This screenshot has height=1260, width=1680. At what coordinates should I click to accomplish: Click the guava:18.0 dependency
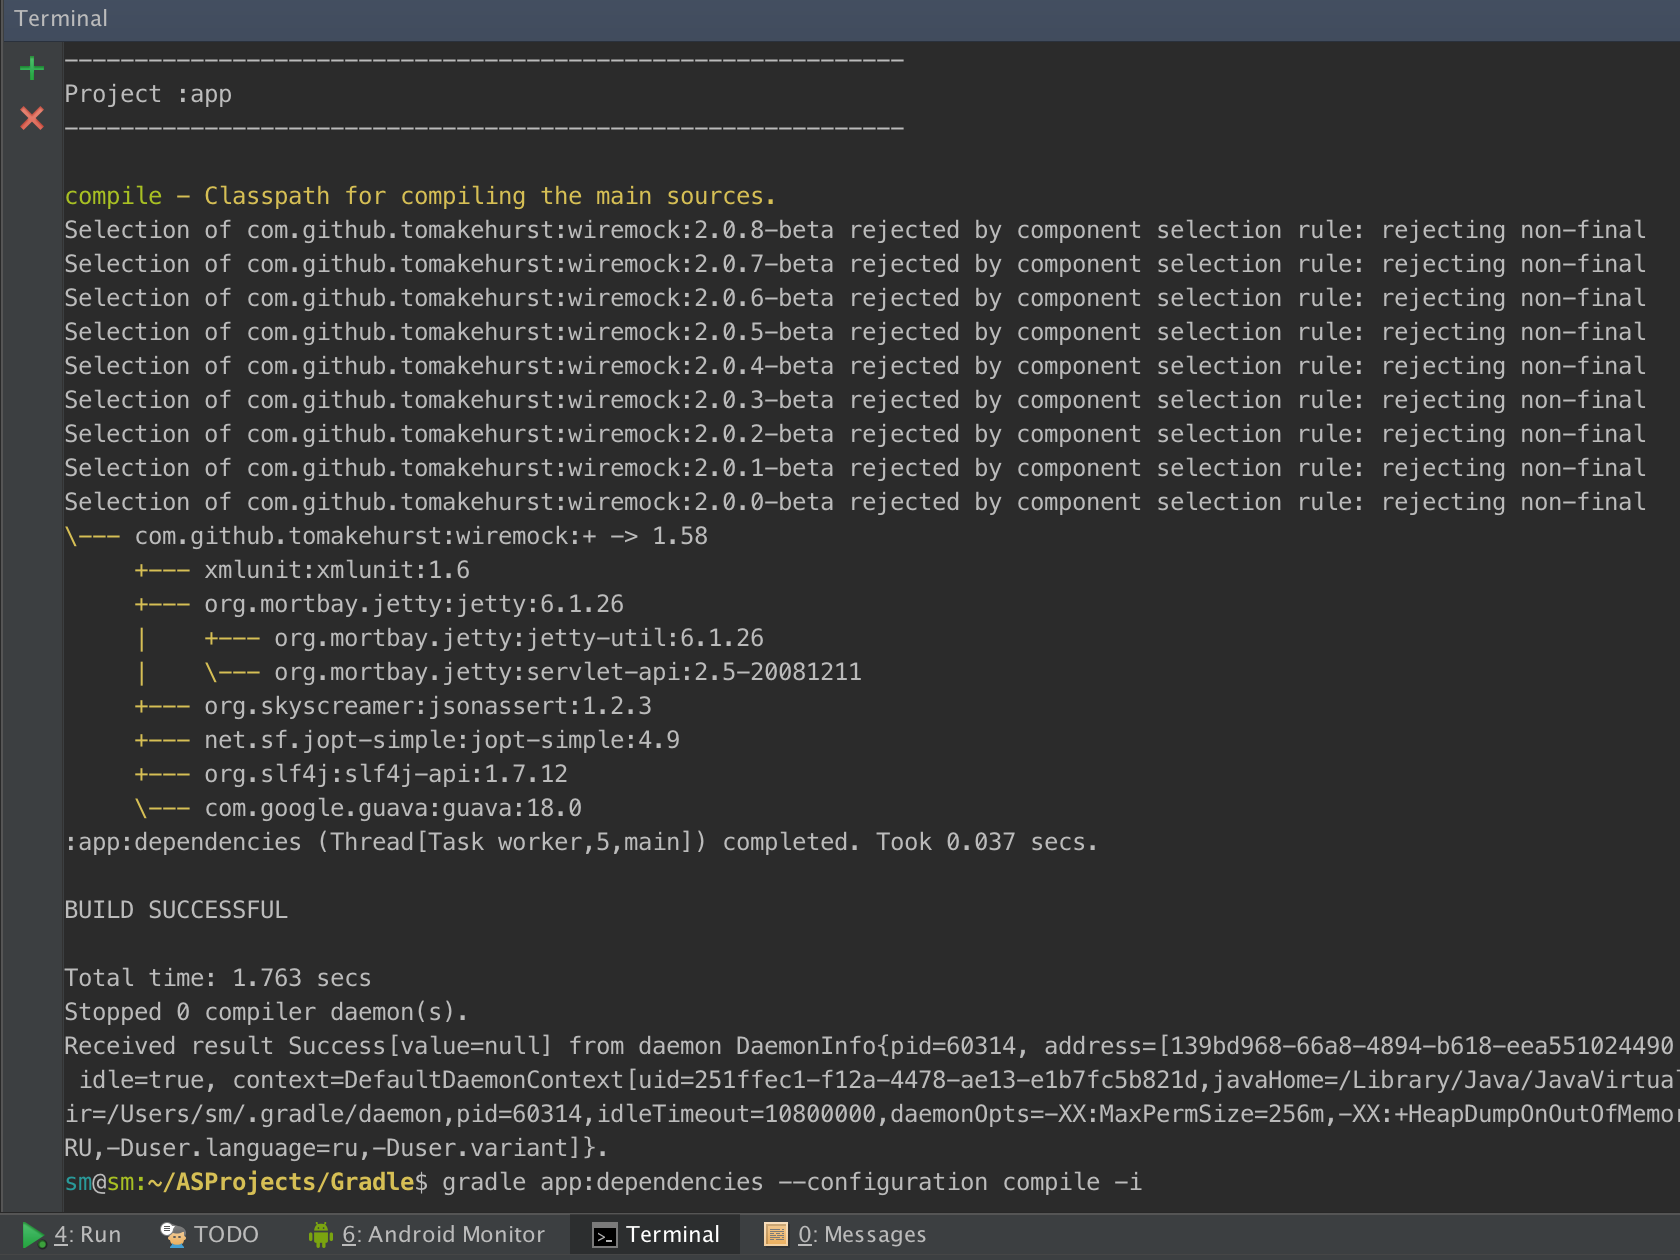(x=358, y=808)
